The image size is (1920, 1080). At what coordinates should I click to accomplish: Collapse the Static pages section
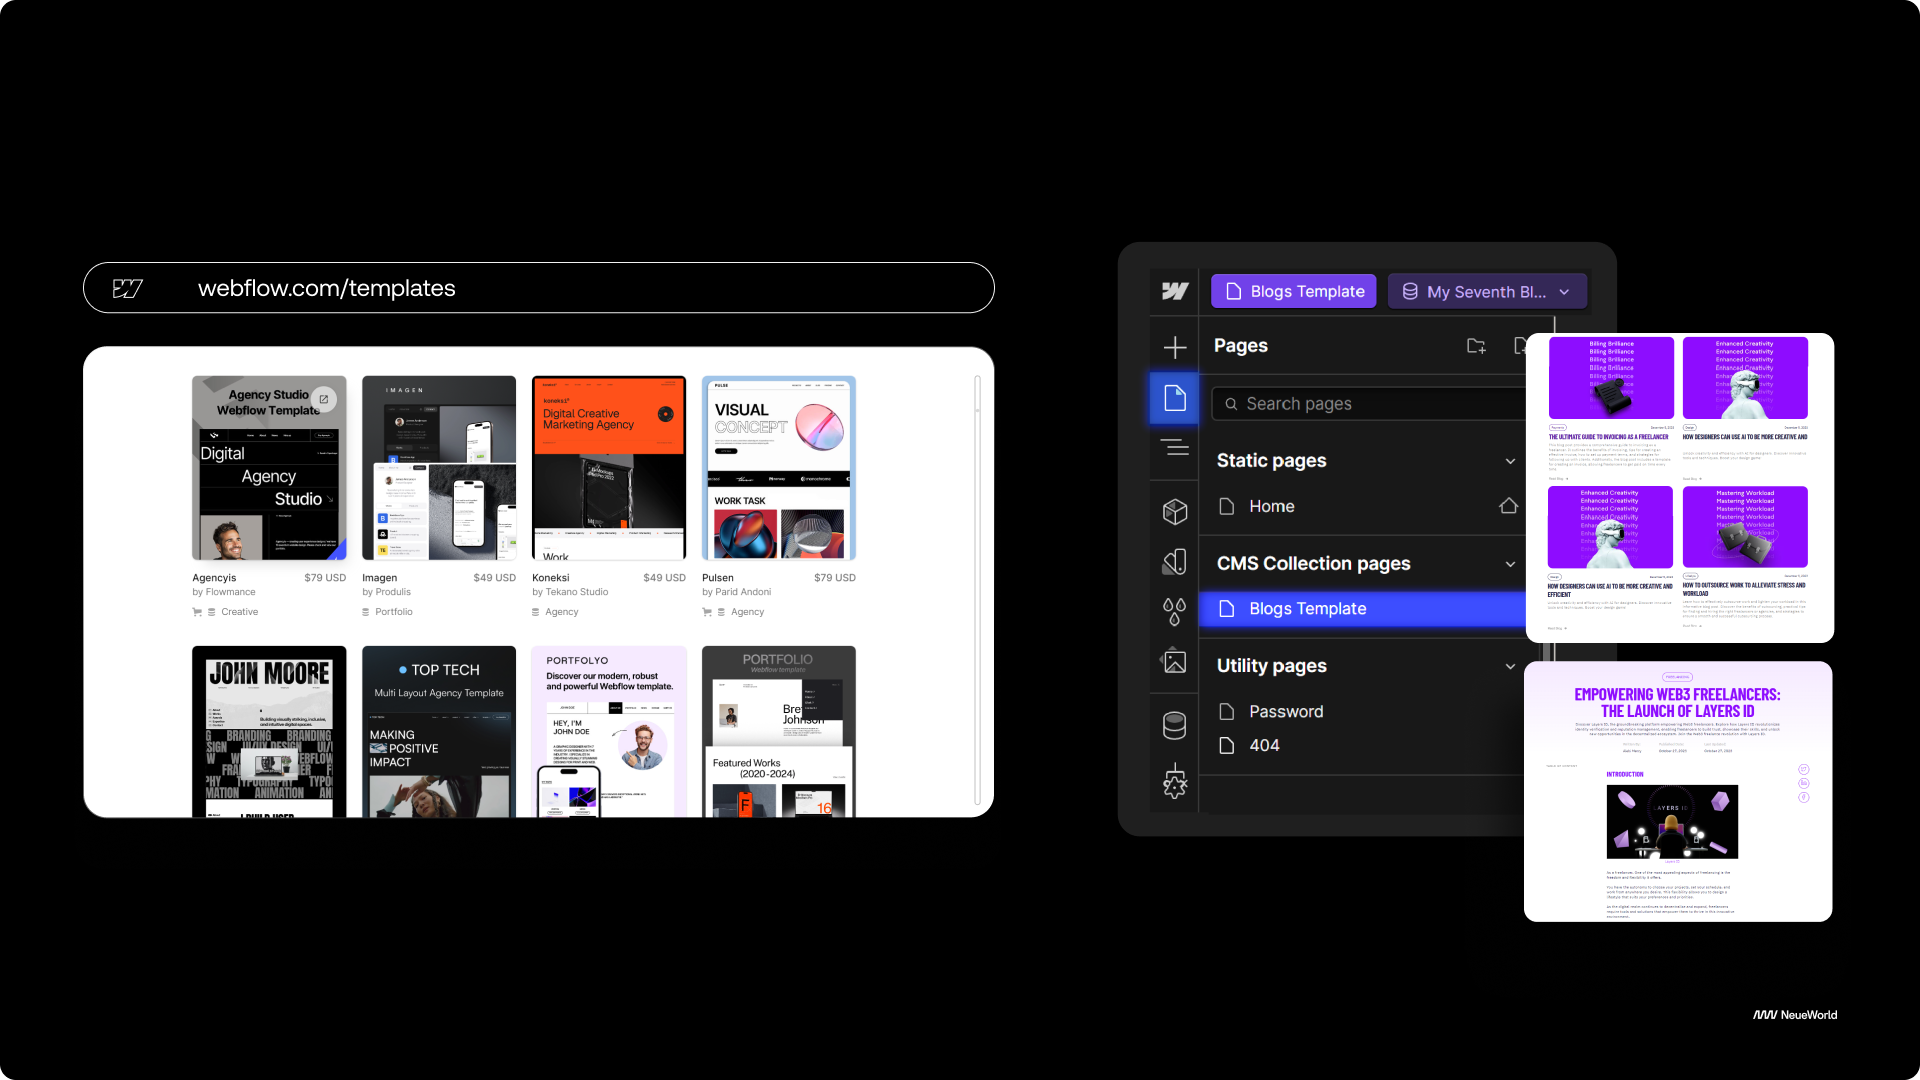pyautogui.click(x=1510, y=461)
